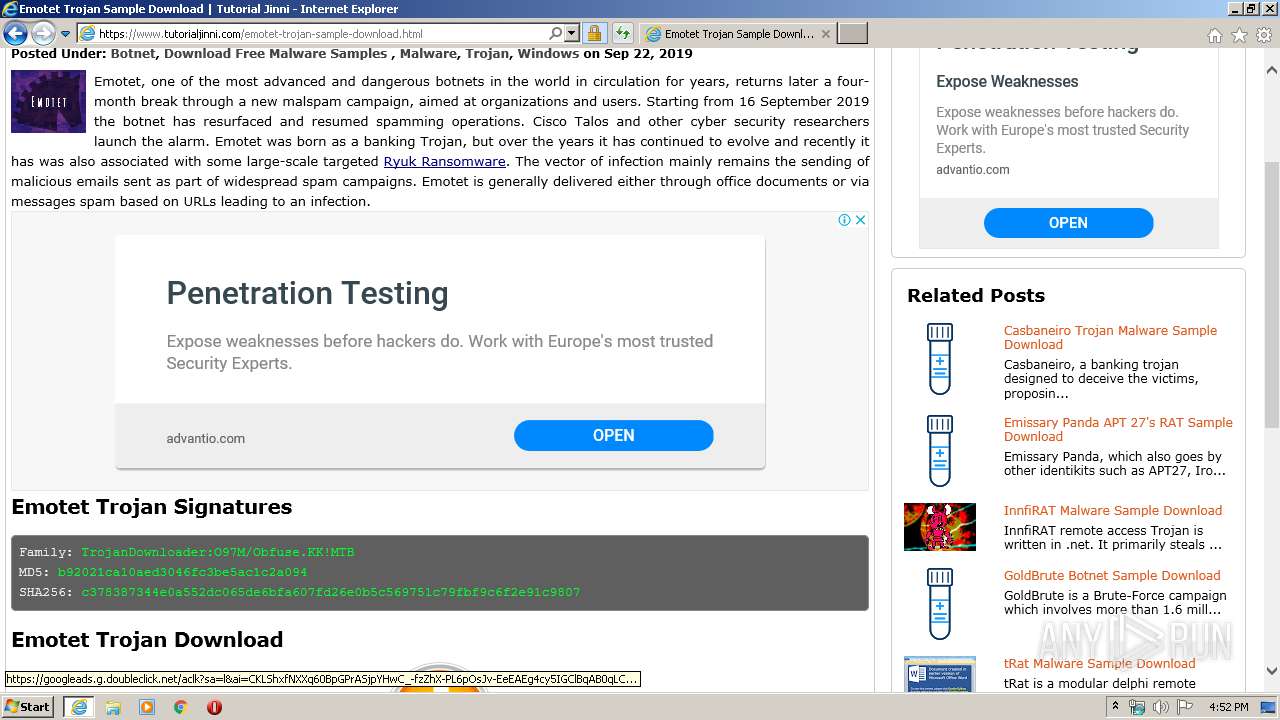This screenshot has height=720, width=1280.
Task: Launch Chrome from the taskbar
Action: pyautogui.click(x=181, y=706)
